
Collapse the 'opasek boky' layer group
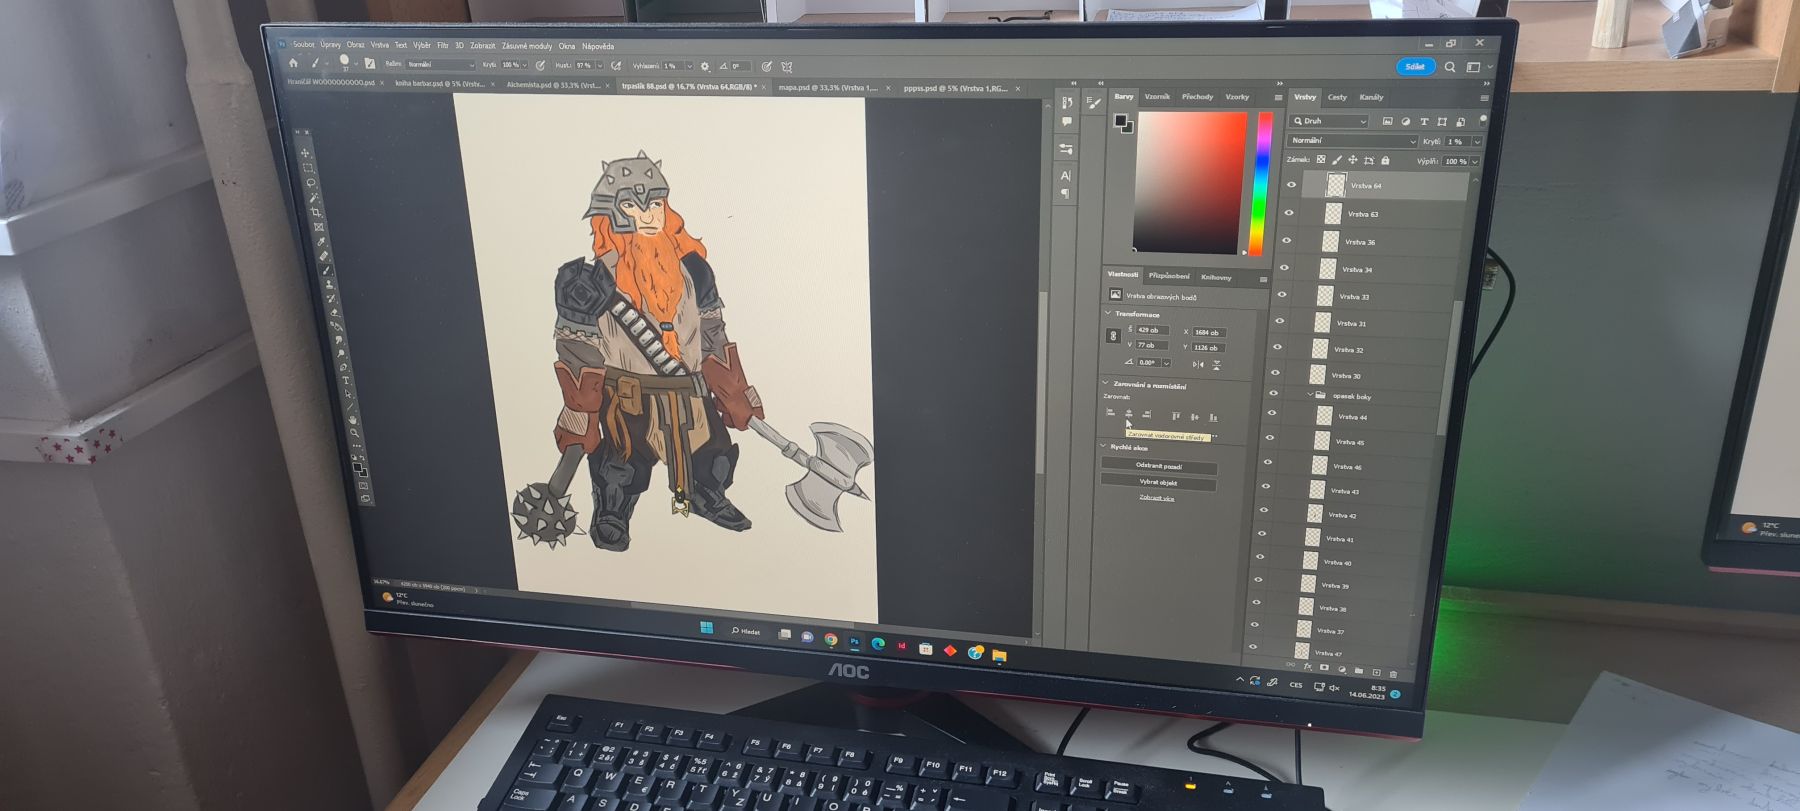[x=1310, y=395]
